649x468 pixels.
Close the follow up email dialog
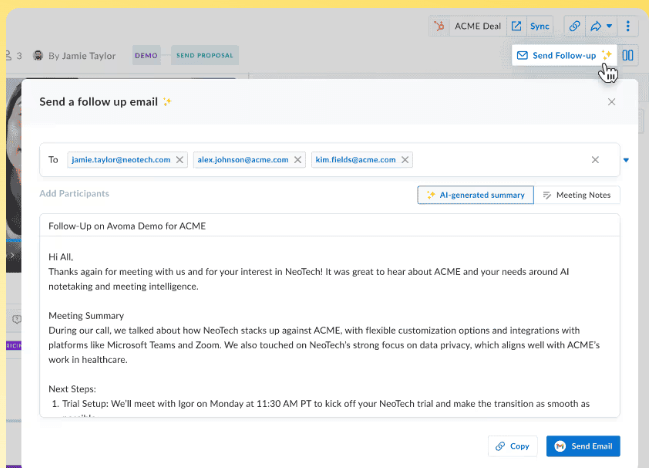[611, 102]
